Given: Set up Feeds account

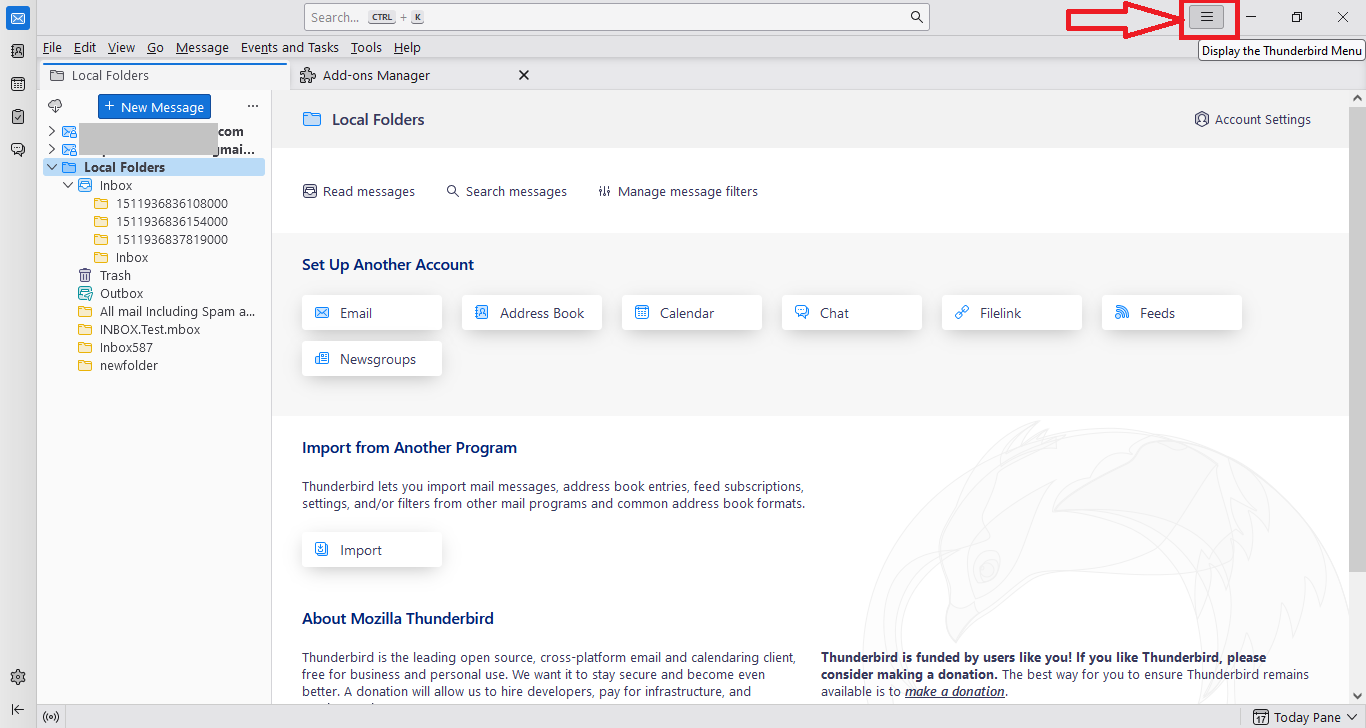Looking at the screenshot, I should 1172,313.
